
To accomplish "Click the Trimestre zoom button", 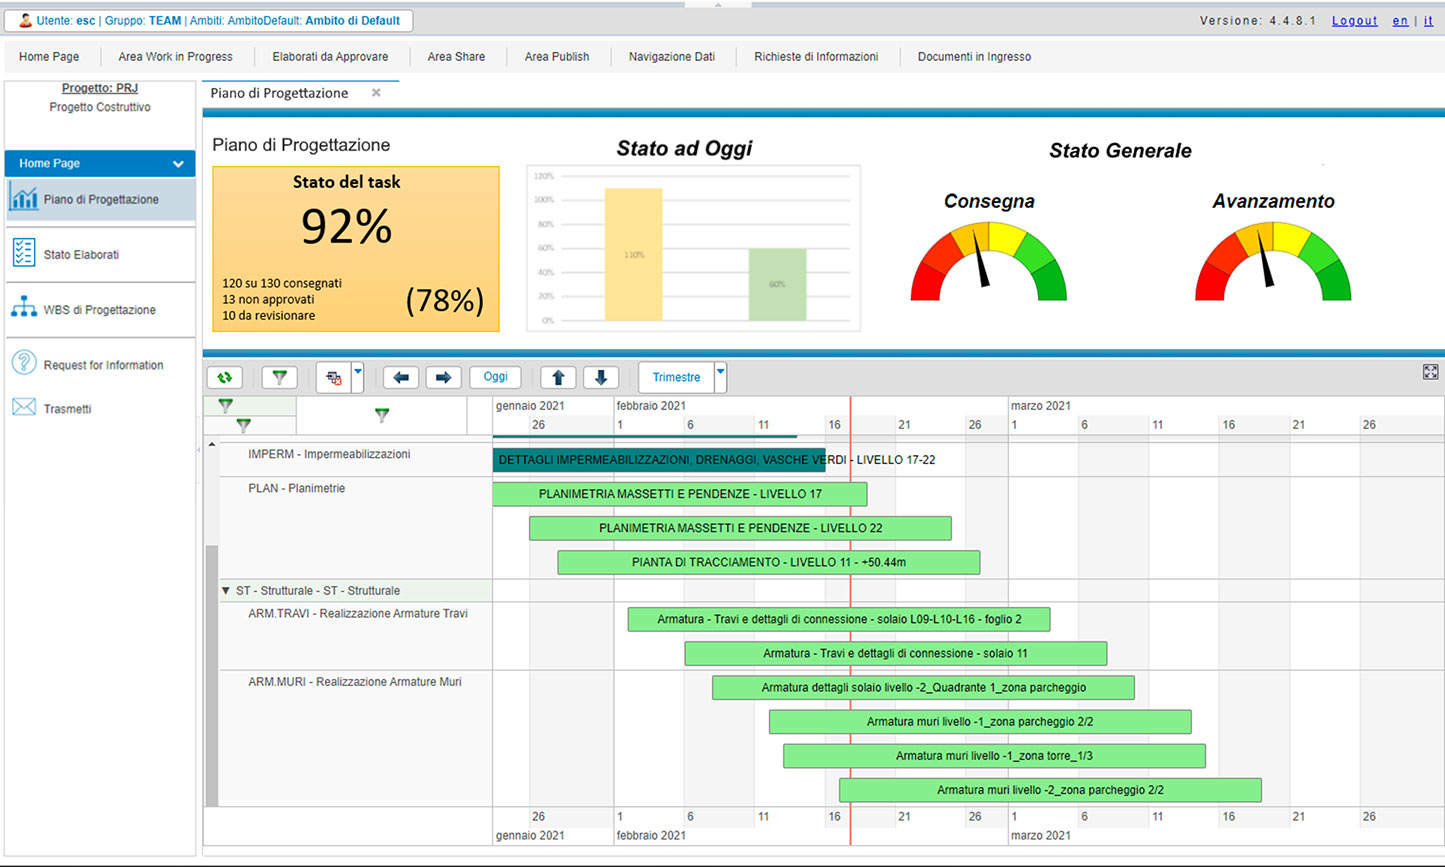I will [677, 377].
